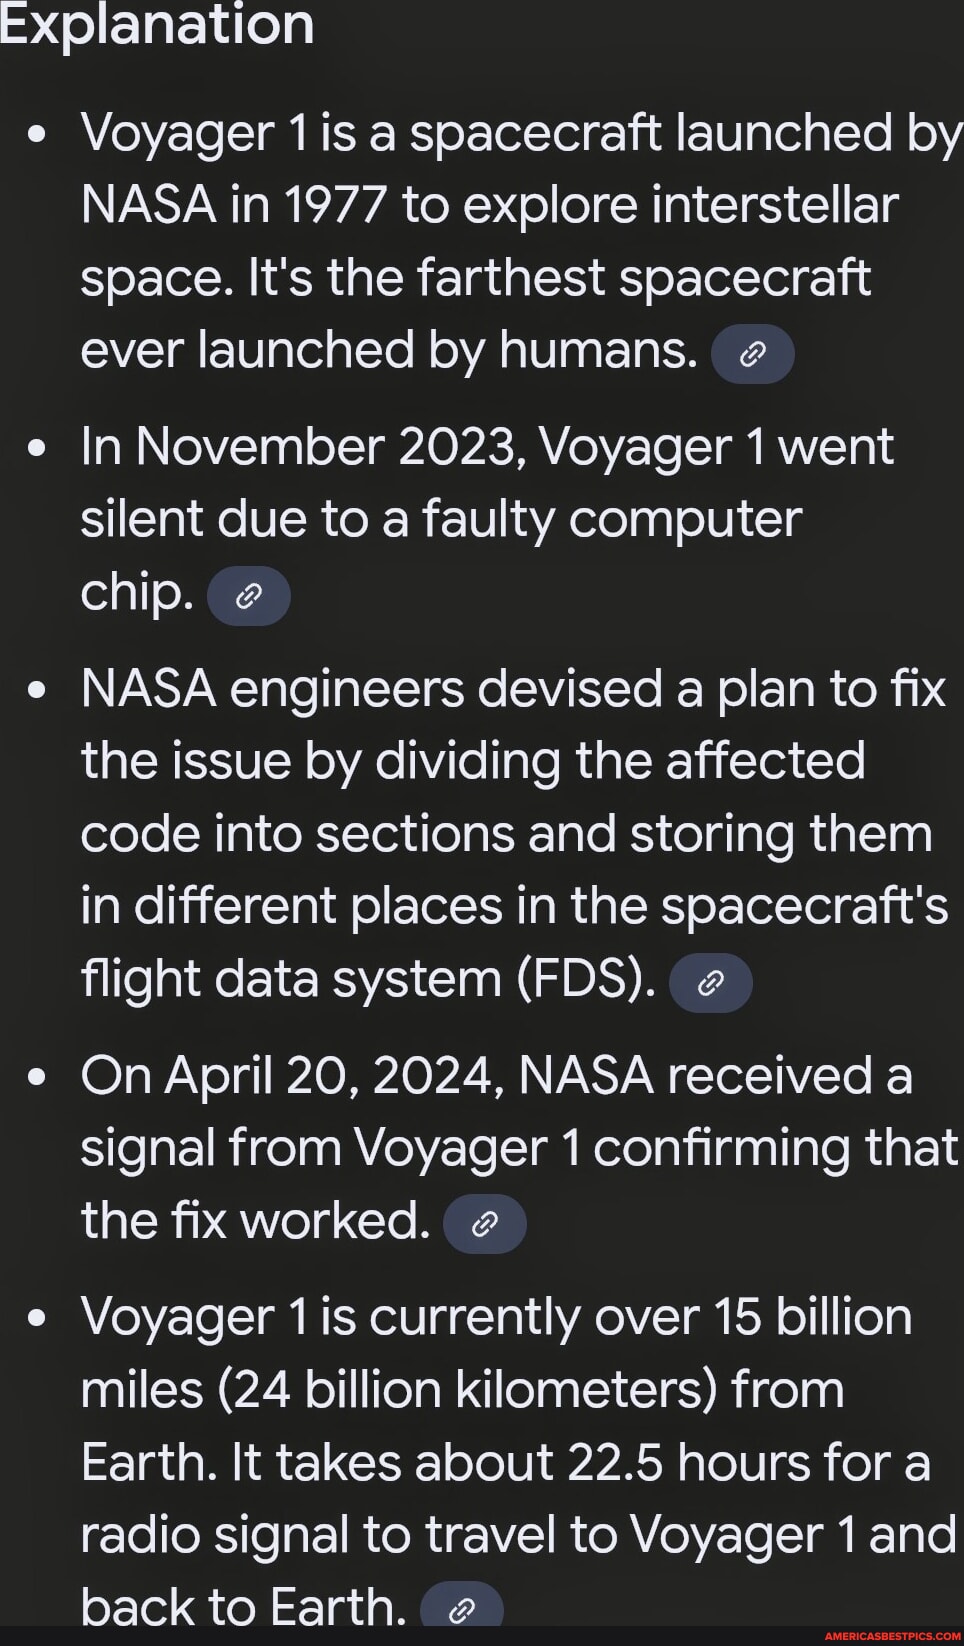Open citation link after "ever launched by humans"
The image size is (964, 1646).
753,352
